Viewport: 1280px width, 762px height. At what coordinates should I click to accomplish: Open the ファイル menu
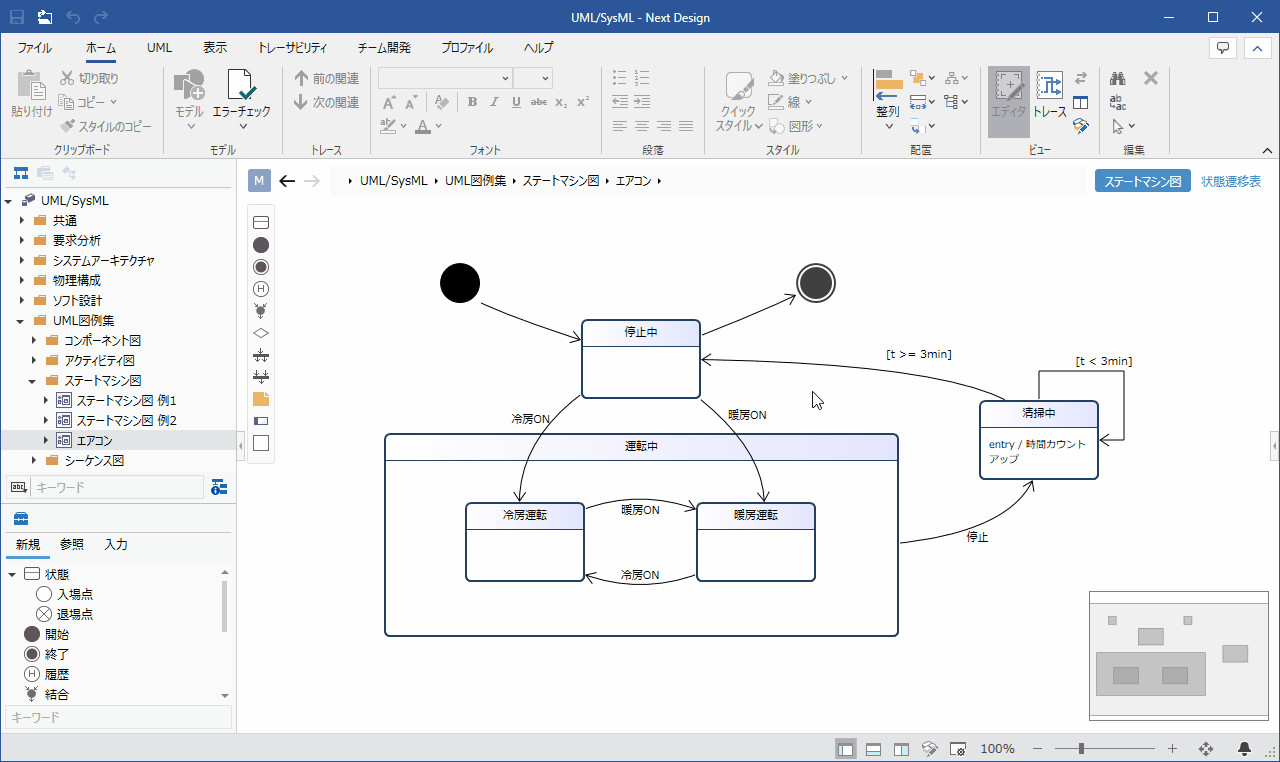click(35, 48)
